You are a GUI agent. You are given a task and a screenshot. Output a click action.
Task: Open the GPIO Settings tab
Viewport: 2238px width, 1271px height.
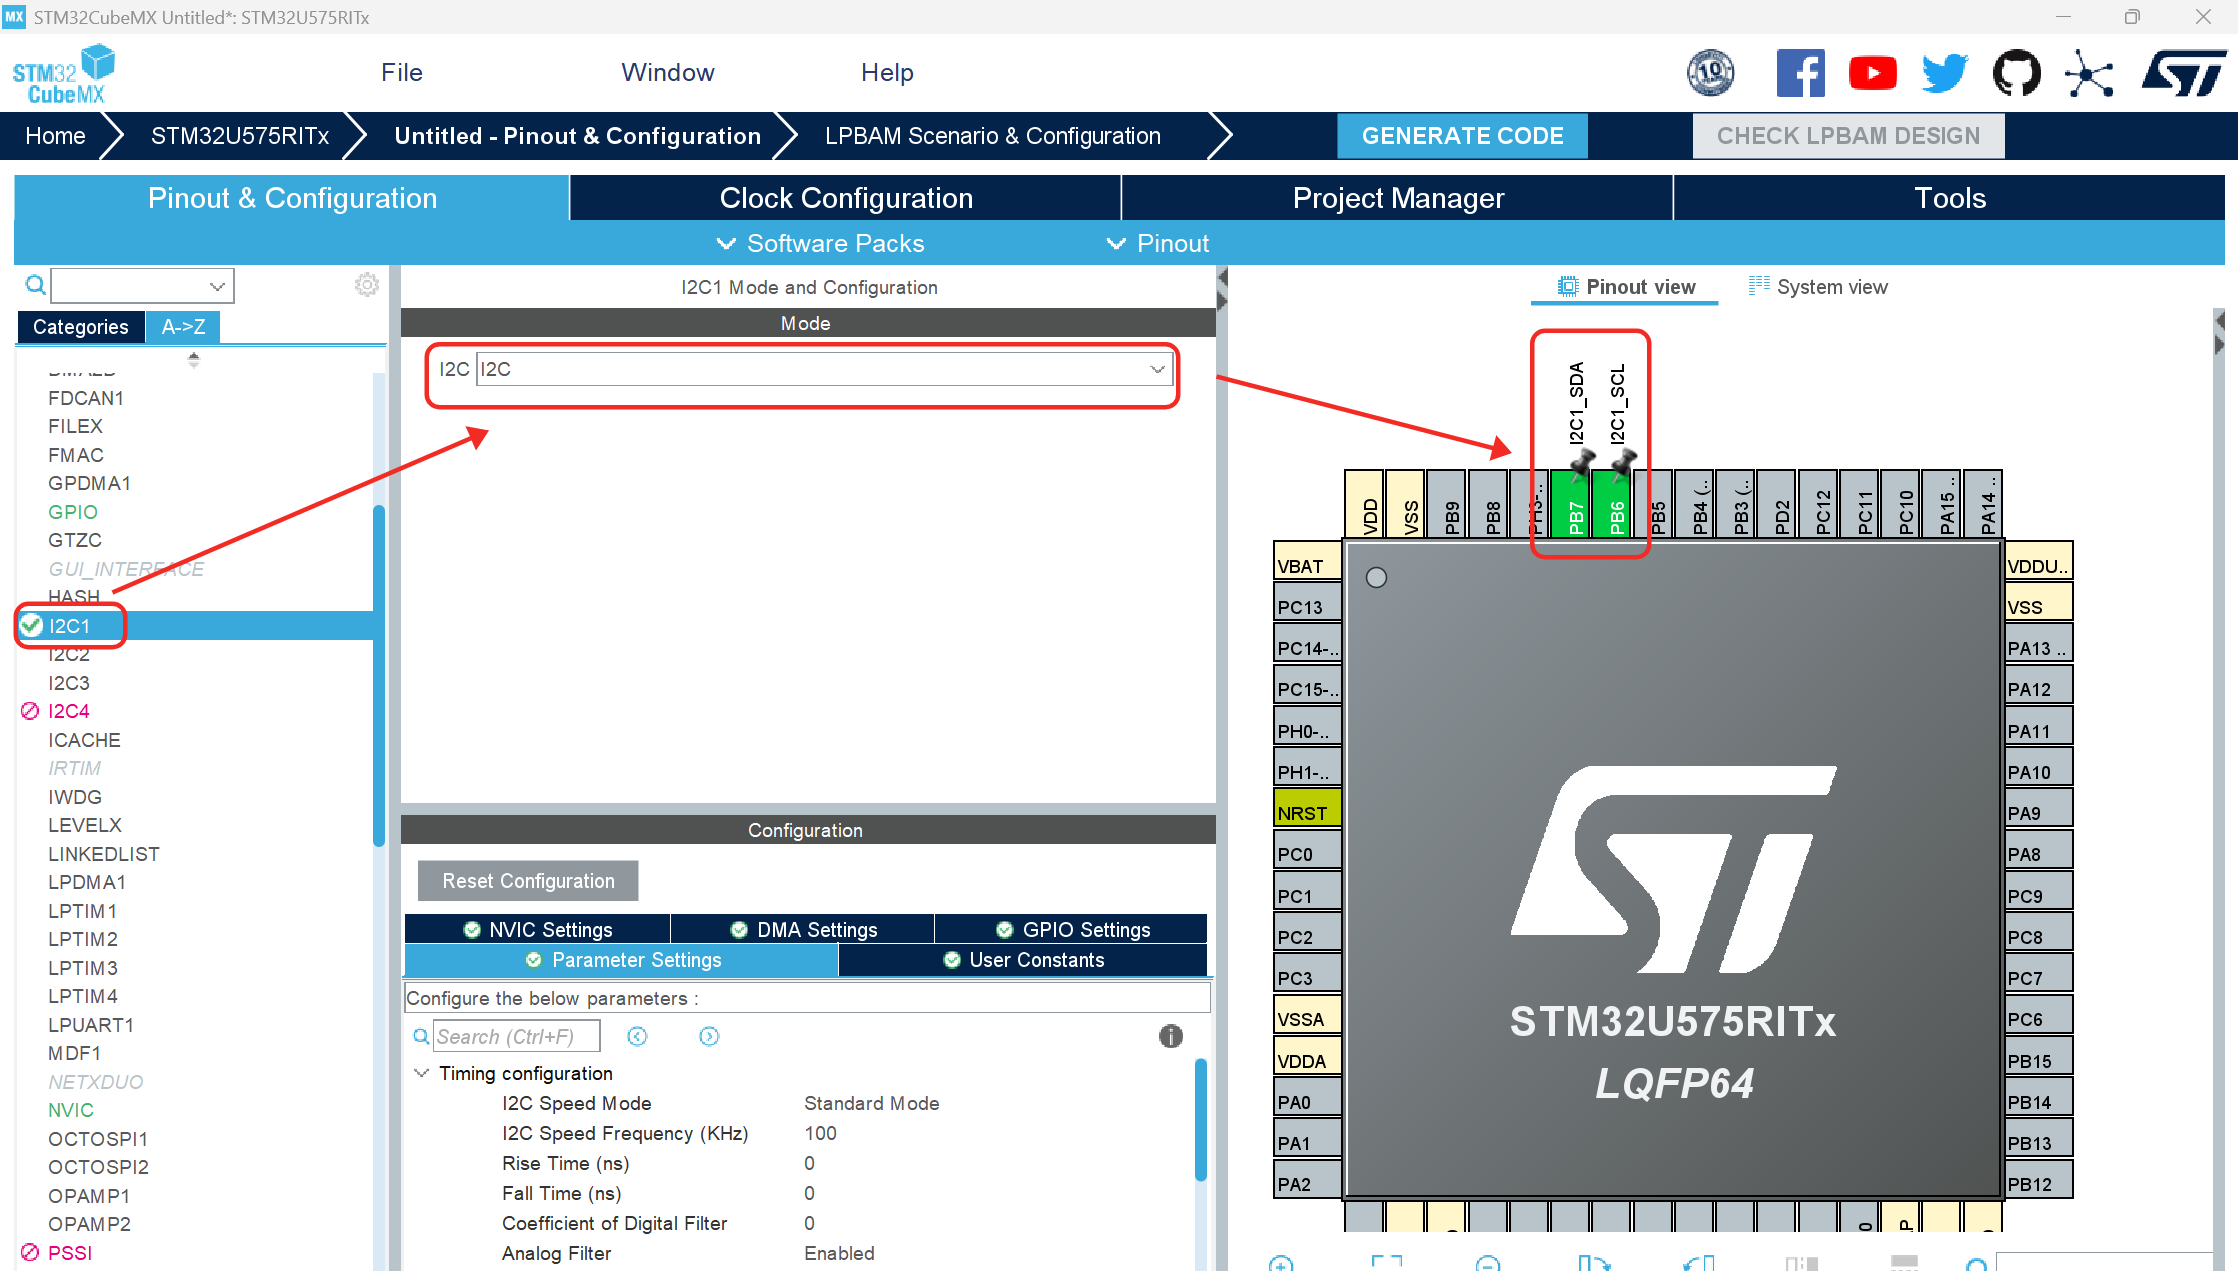[1072, 930]
